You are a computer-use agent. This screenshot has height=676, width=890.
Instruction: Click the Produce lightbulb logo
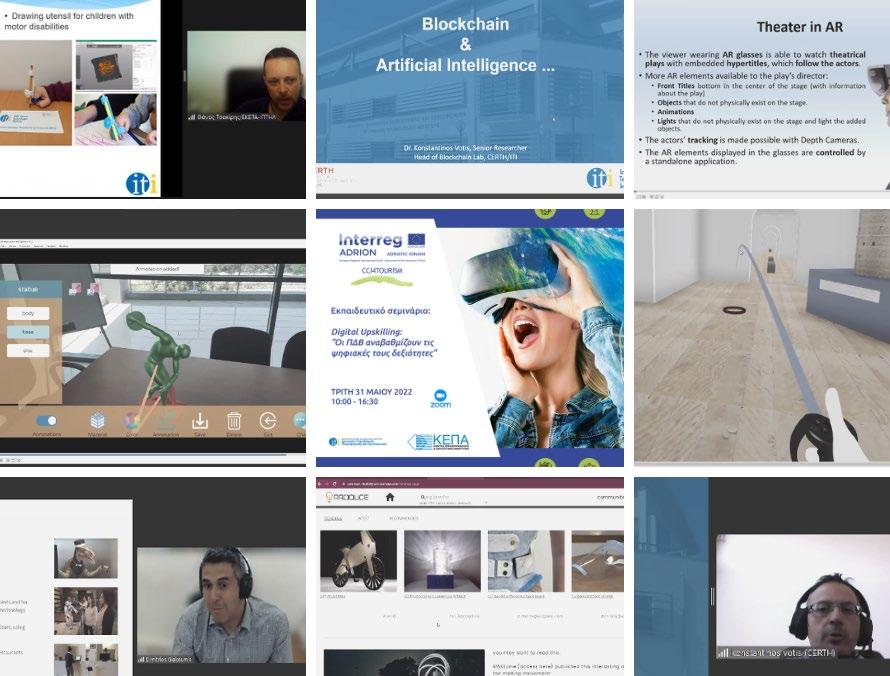coord(346,497)
